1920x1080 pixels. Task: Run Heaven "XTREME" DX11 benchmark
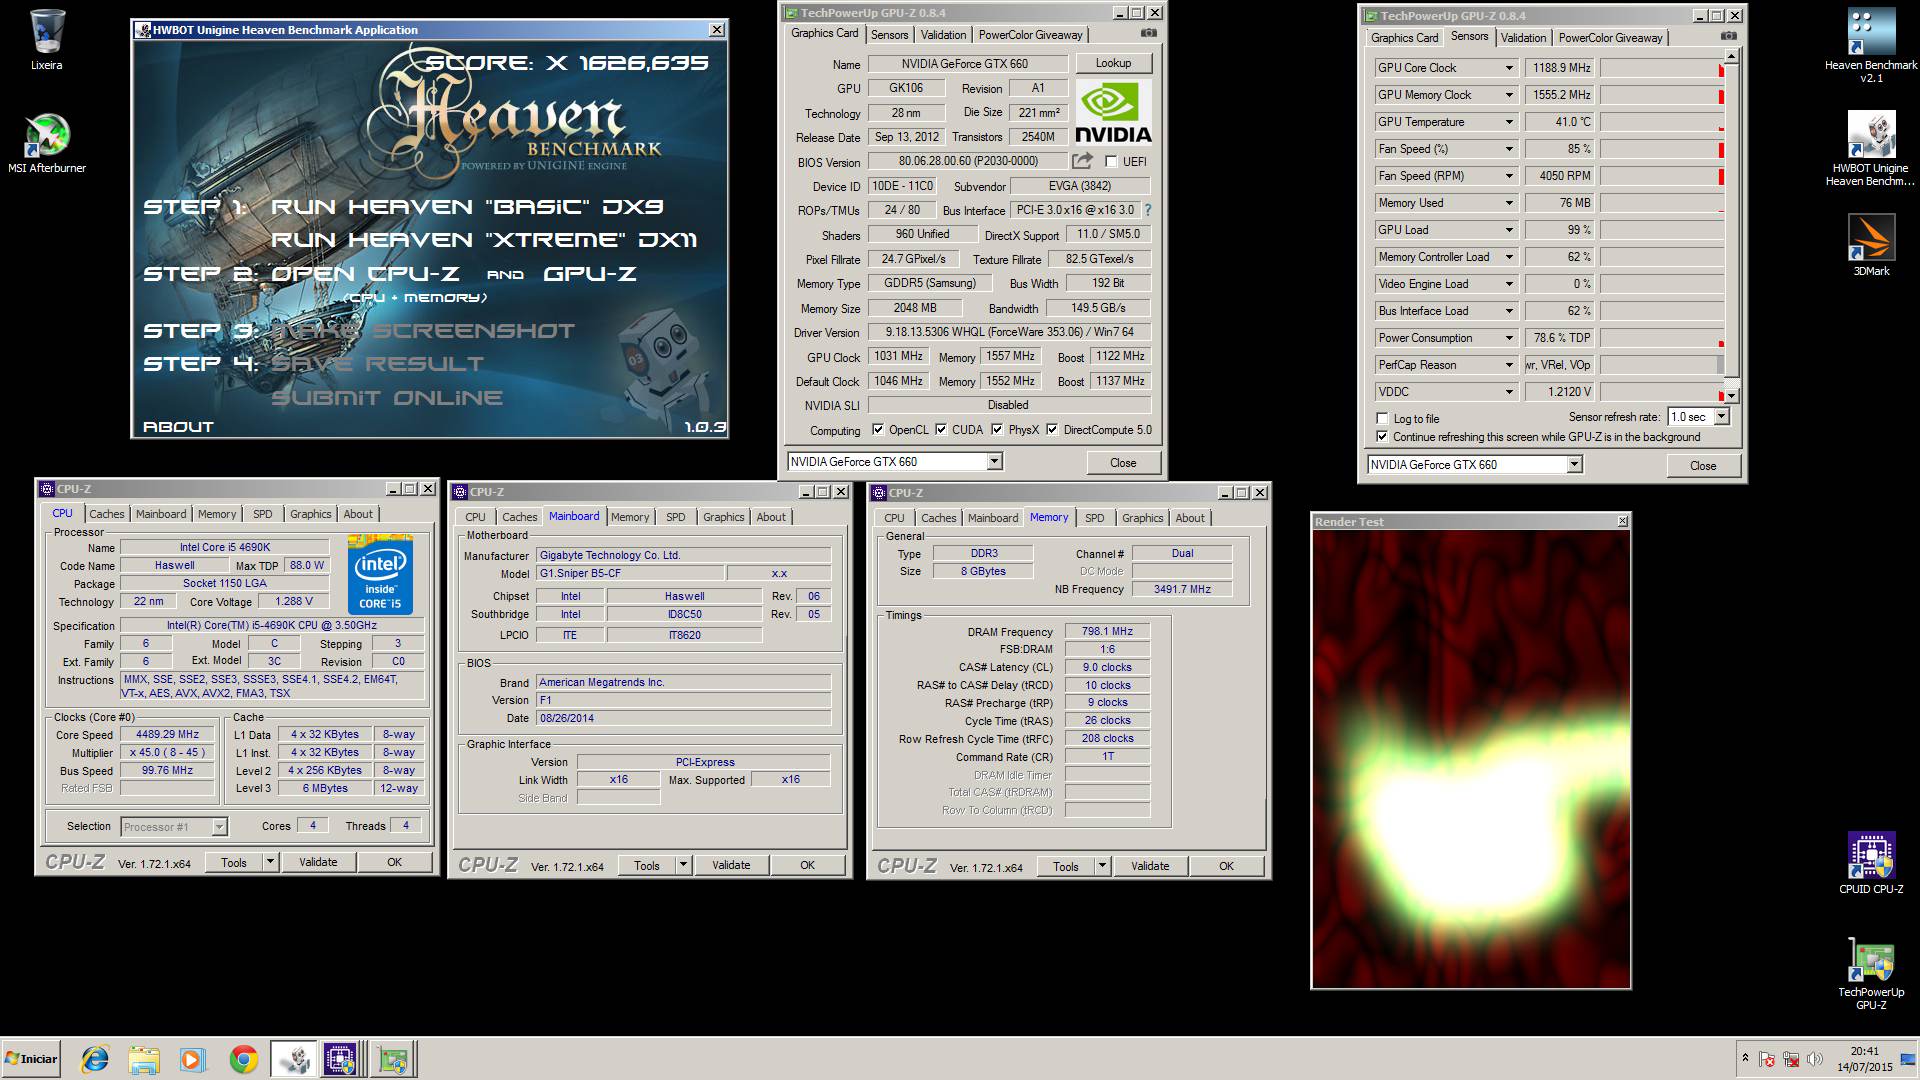(484, 240)
